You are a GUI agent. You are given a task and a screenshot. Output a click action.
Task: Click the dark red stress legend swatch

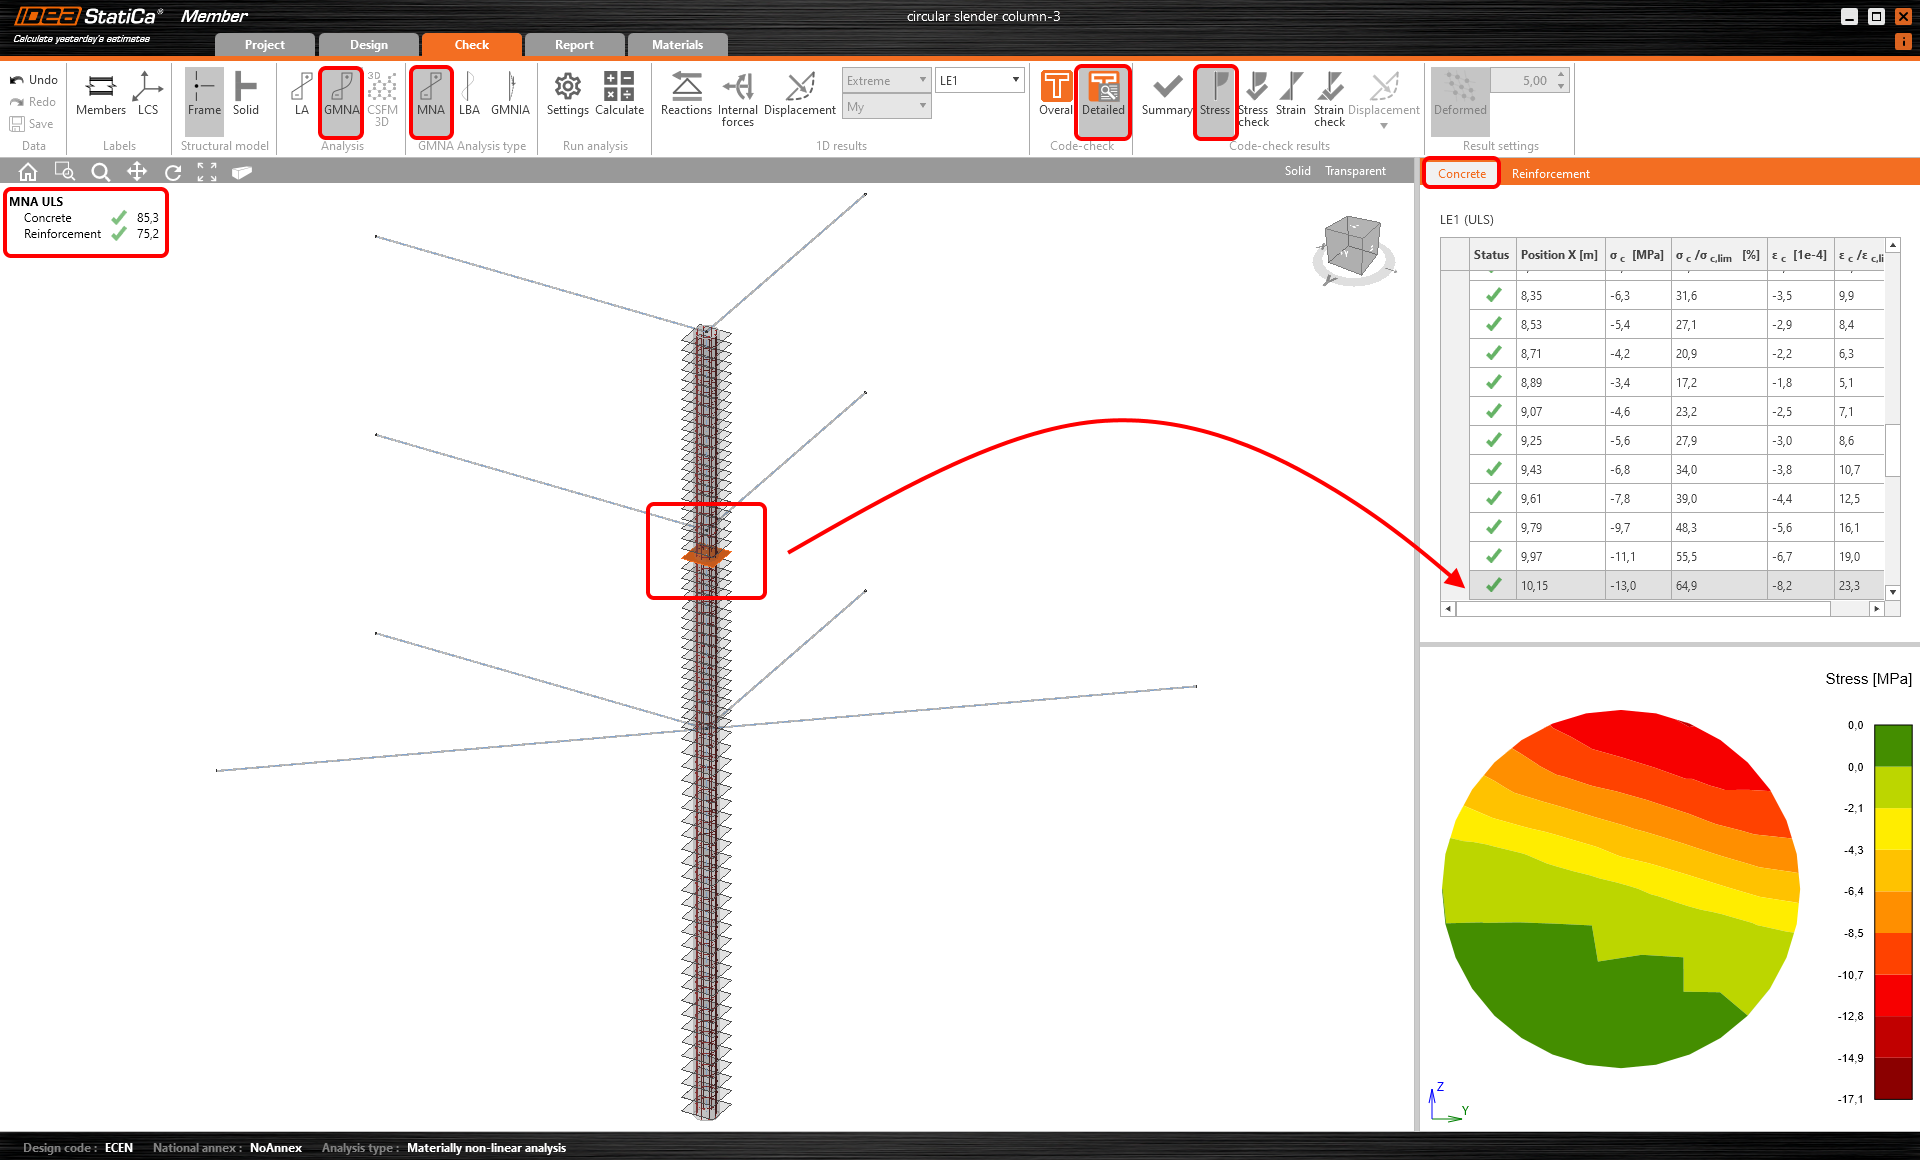1892,1078
